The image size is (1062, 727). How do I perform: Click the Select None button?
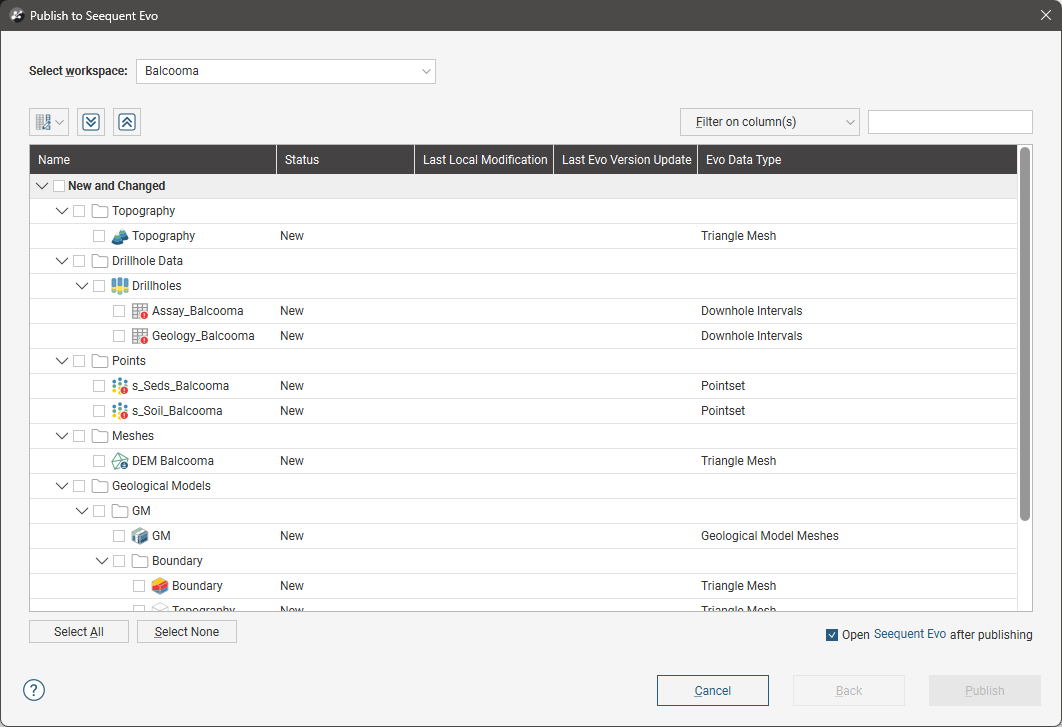pos(187,632)
